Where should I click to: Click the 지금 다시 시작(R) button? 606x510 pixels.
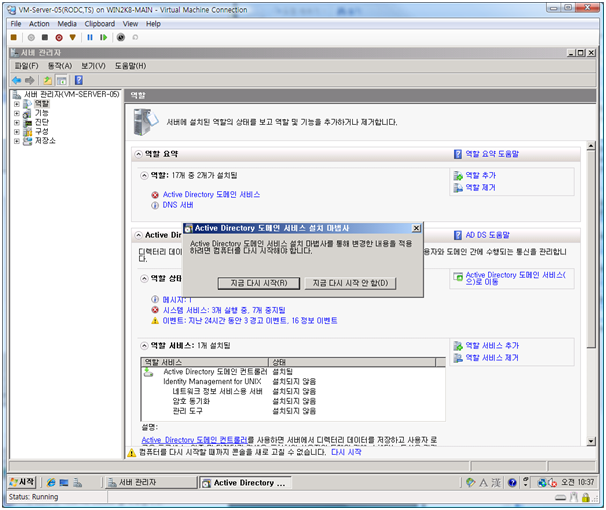point(259,283)
